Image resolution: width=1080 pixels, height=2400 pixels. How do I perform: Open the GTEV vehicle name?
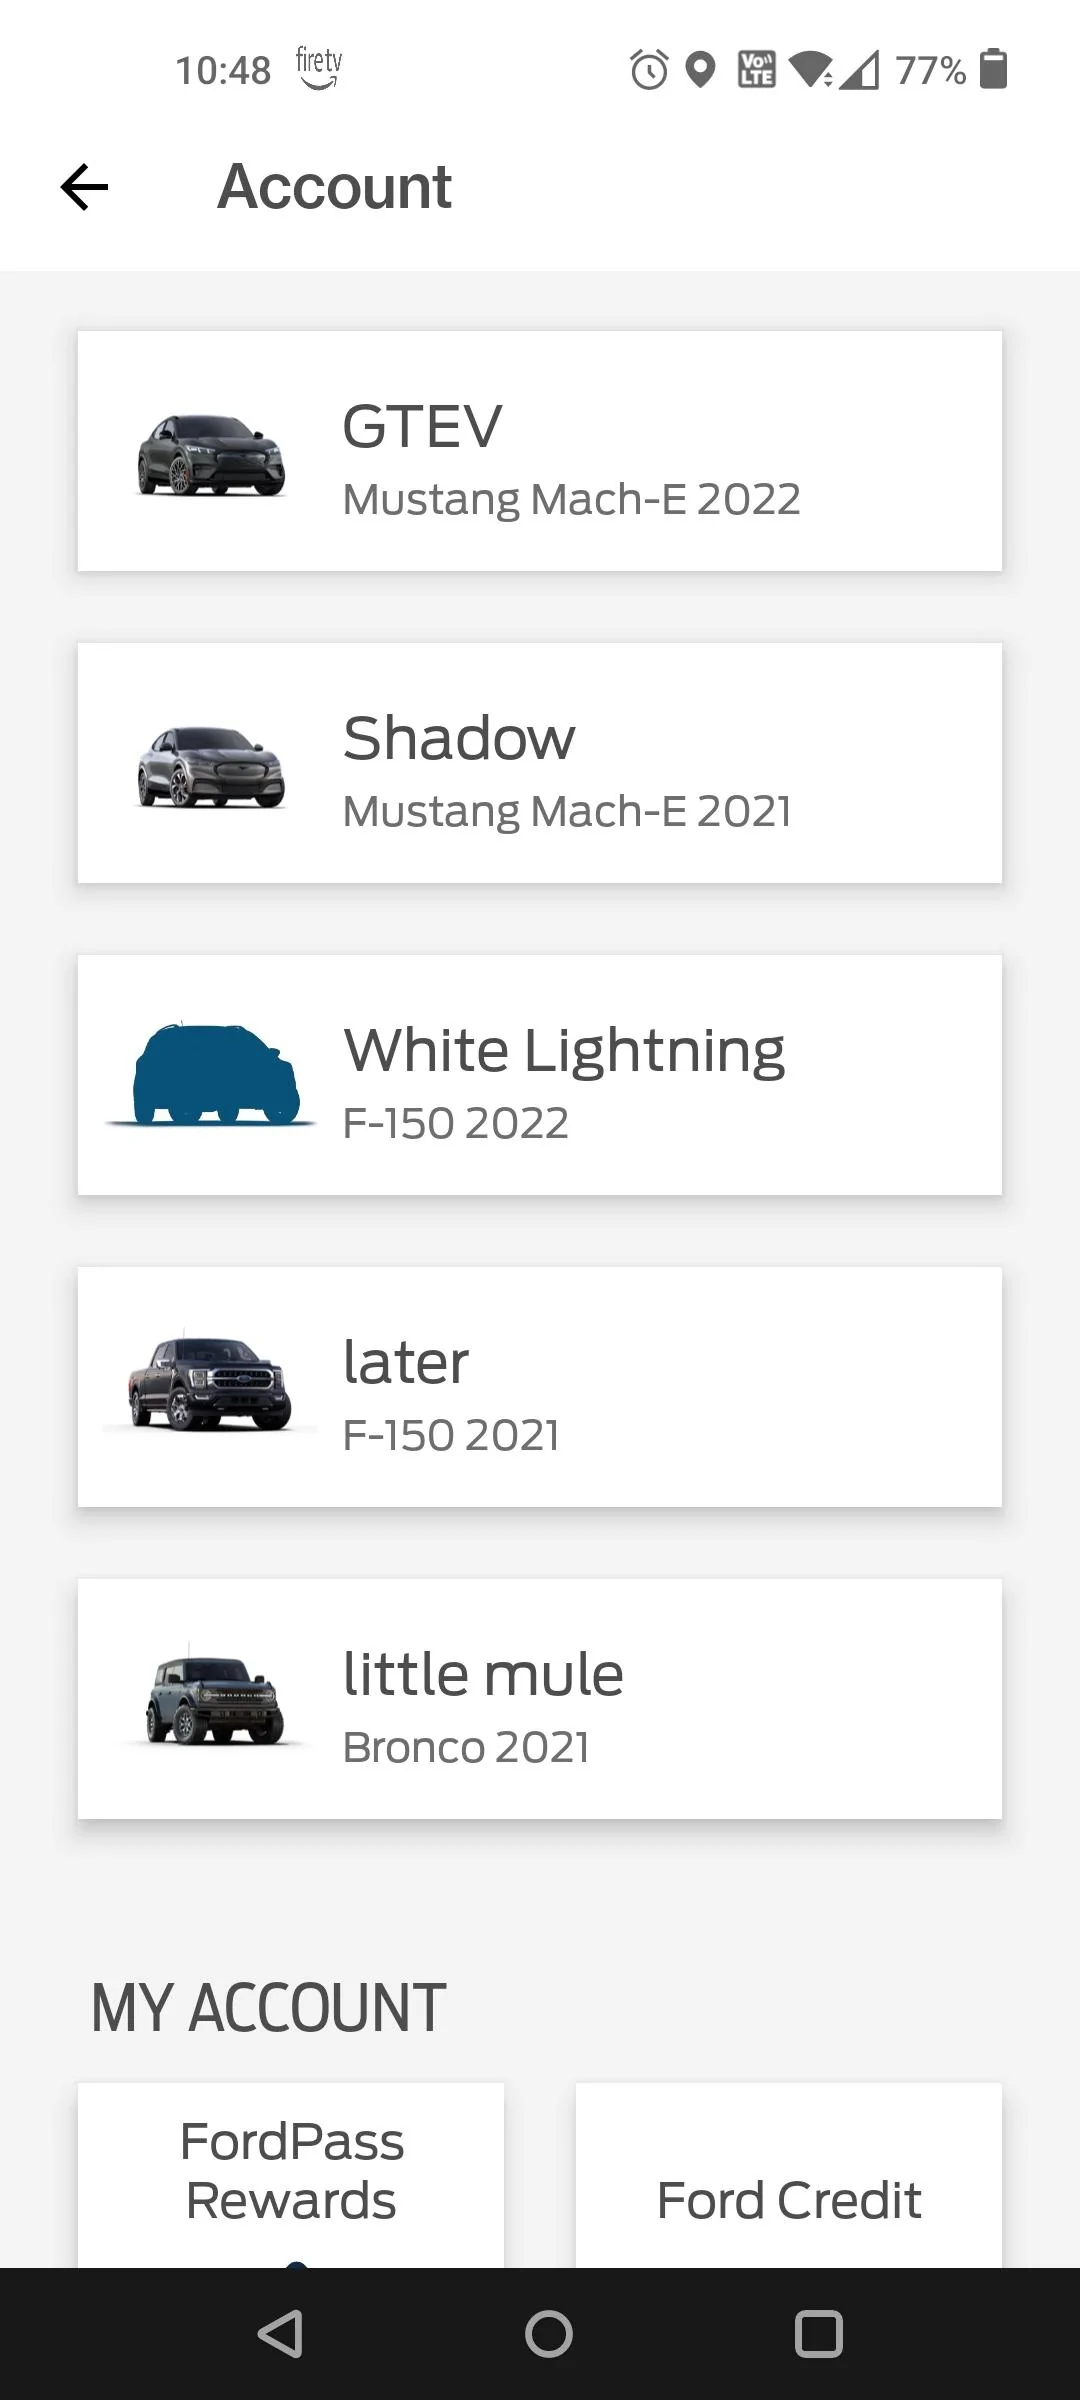pos(422,427)
